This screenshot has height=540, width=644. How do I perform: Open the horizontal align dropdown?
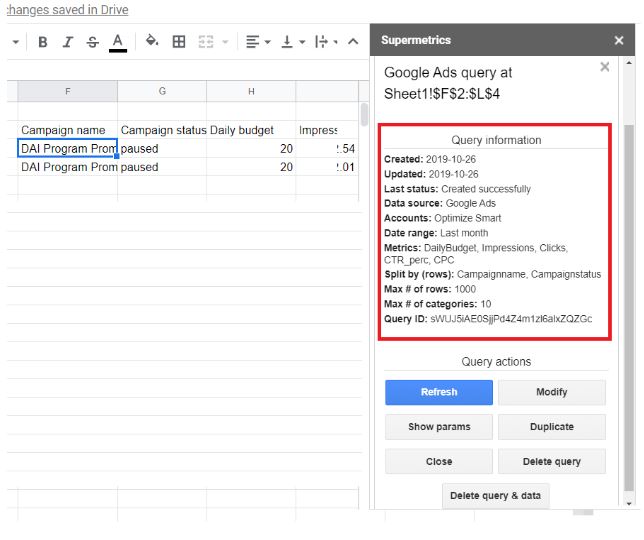click(258, 41)
